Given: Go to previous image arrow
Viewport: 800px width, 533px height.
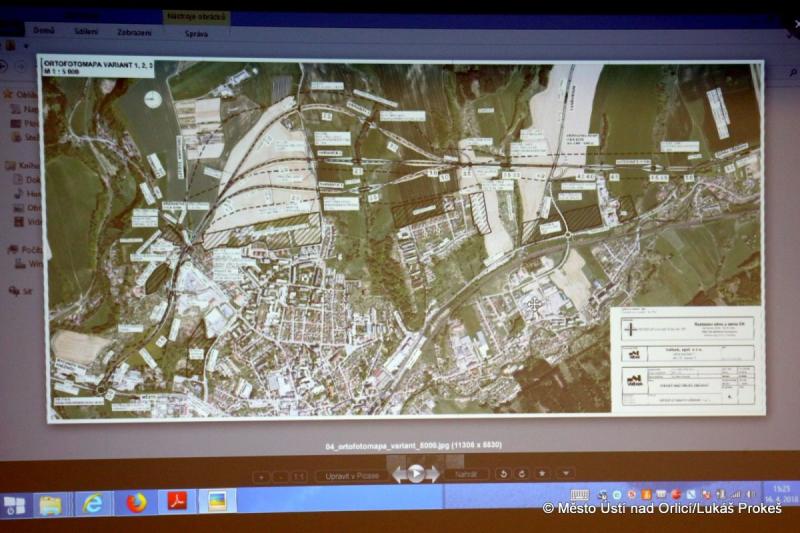Looking at the screenshot, I should tap(399, 475).
